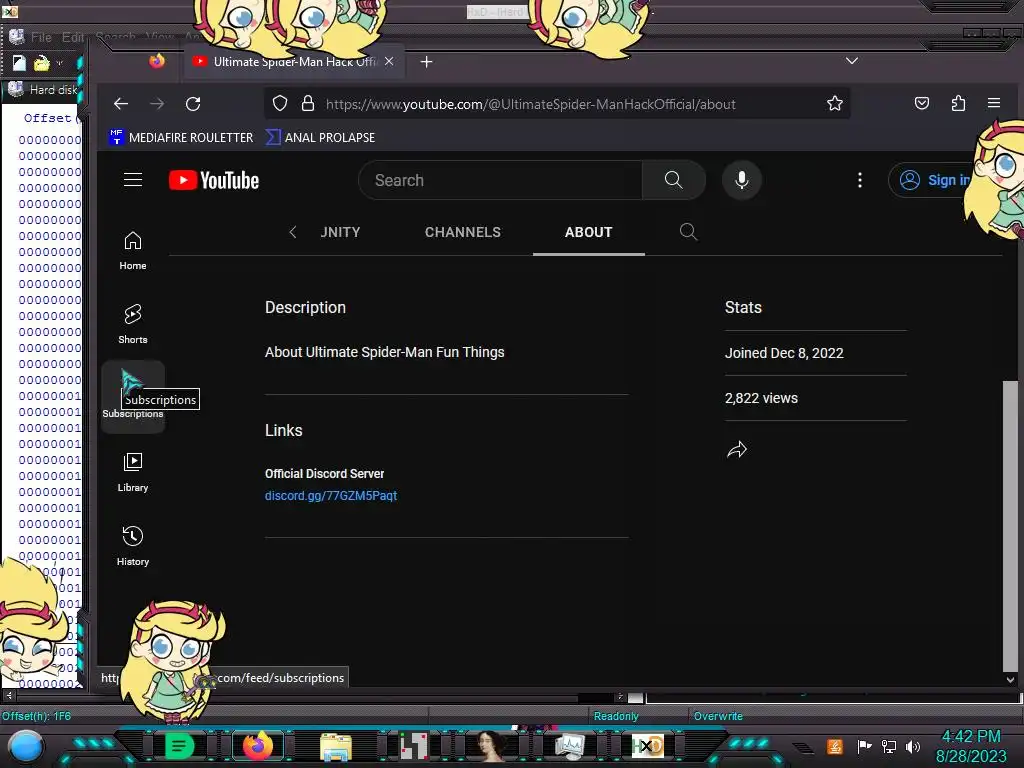
Task: Open Firefox from the taskbar
Action: [257, 746]
